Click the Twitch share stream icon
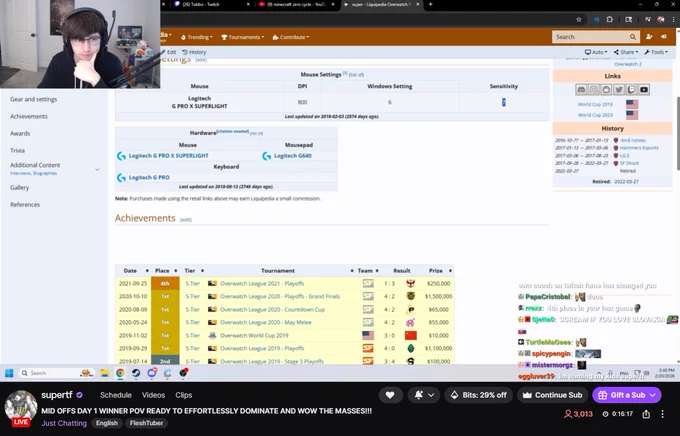 click(x=646, y=414)
